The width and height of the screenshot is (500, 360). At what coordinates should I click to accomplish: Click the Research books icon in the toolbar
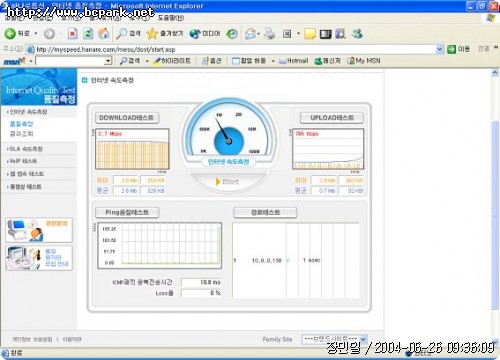coord(341,34)
